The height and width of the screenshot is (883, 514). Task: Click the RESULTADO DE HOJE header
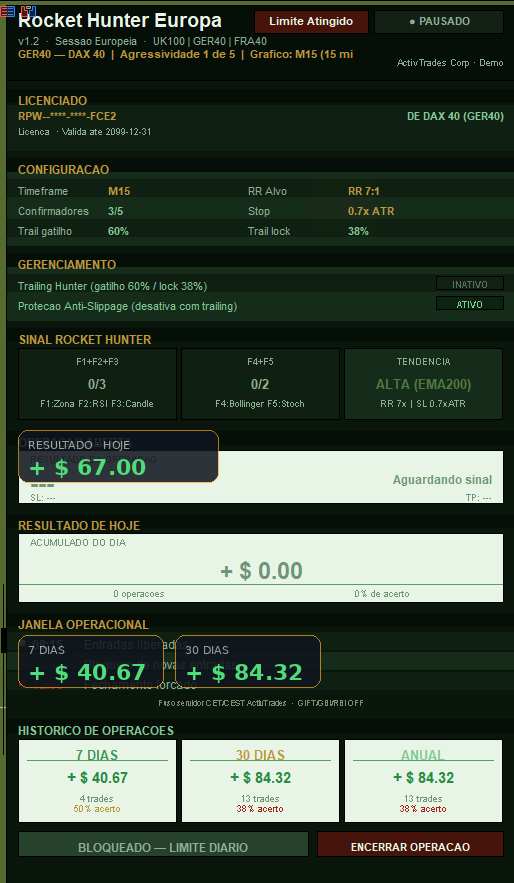click(x=79, y=525)
